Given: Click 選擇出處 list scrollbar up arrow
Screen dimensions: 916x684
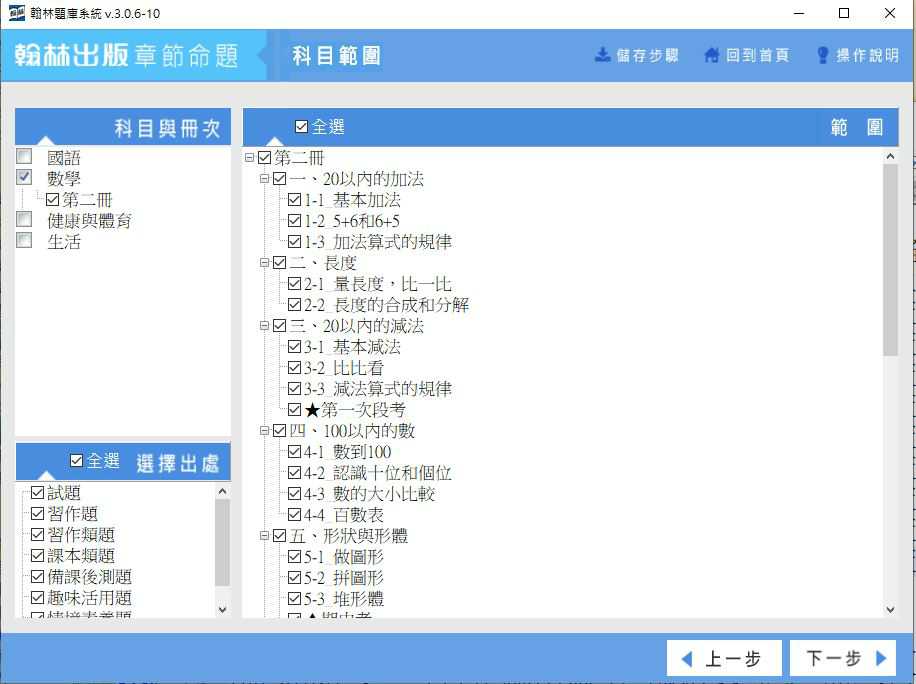Looking at the screenshot, I should click(x=222, y=492).
